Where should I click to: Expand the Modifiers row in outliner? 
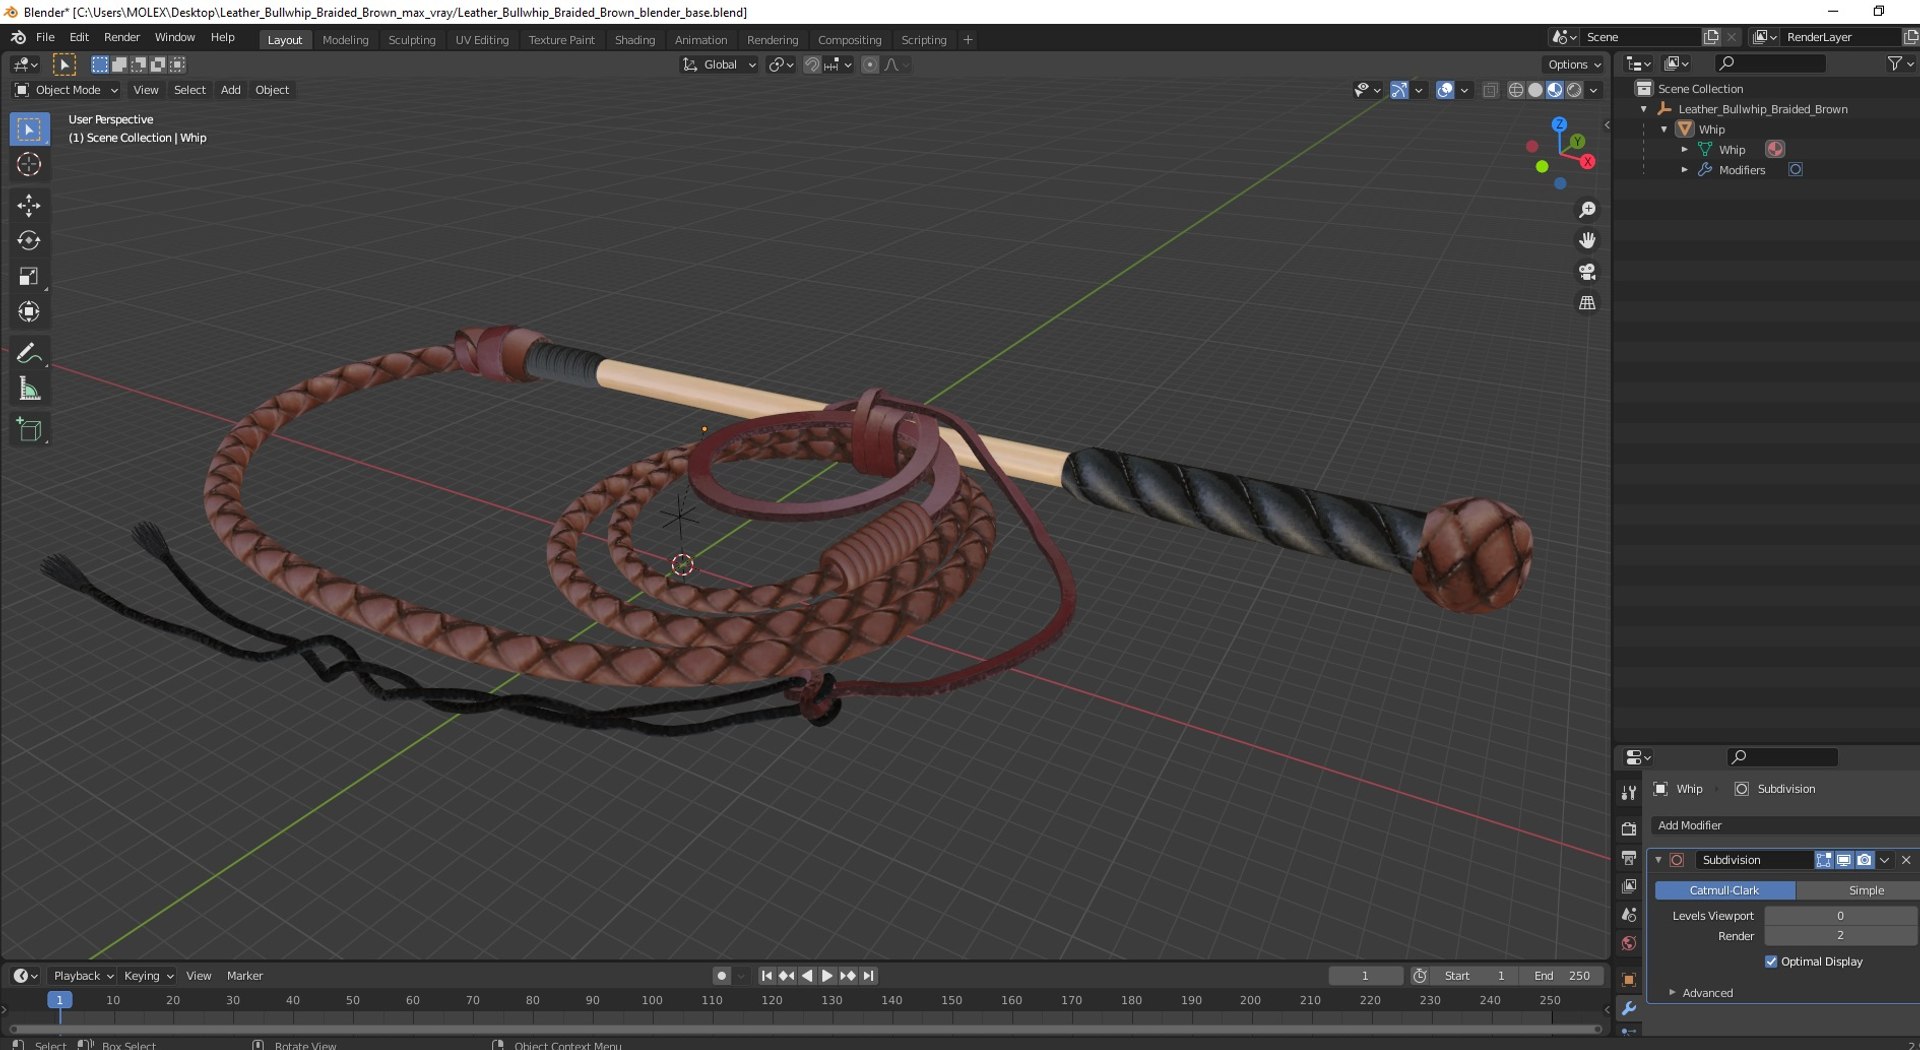point(1685,170)
